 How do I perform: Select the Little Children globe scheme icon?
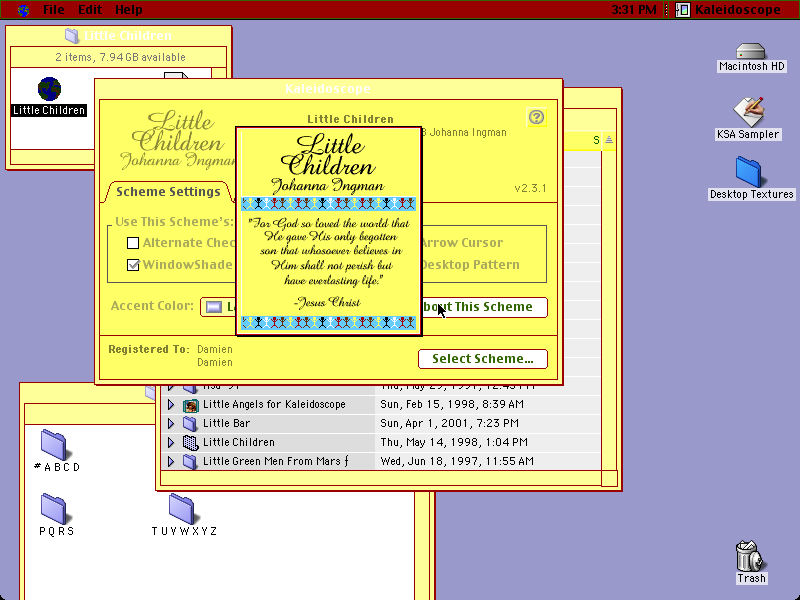[x=49, y=90]
